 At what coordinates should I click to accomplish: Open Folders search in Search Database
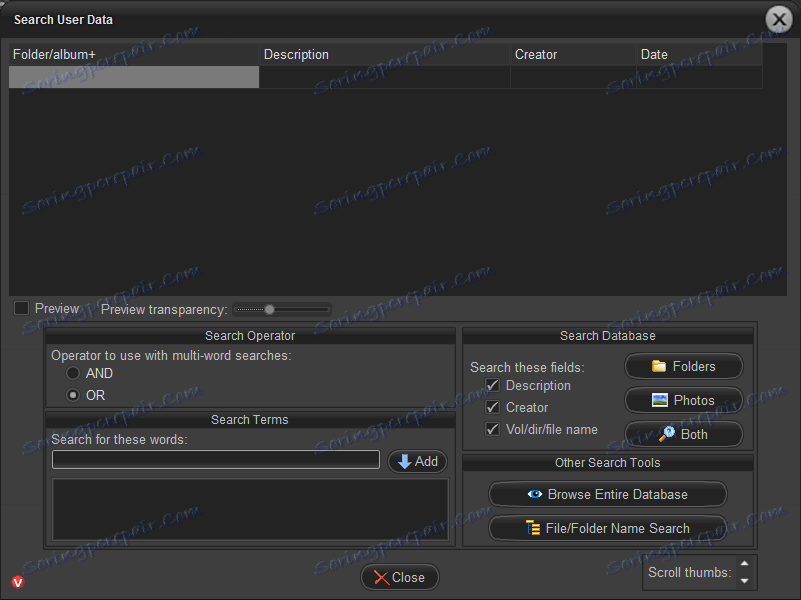click(684, 366)
